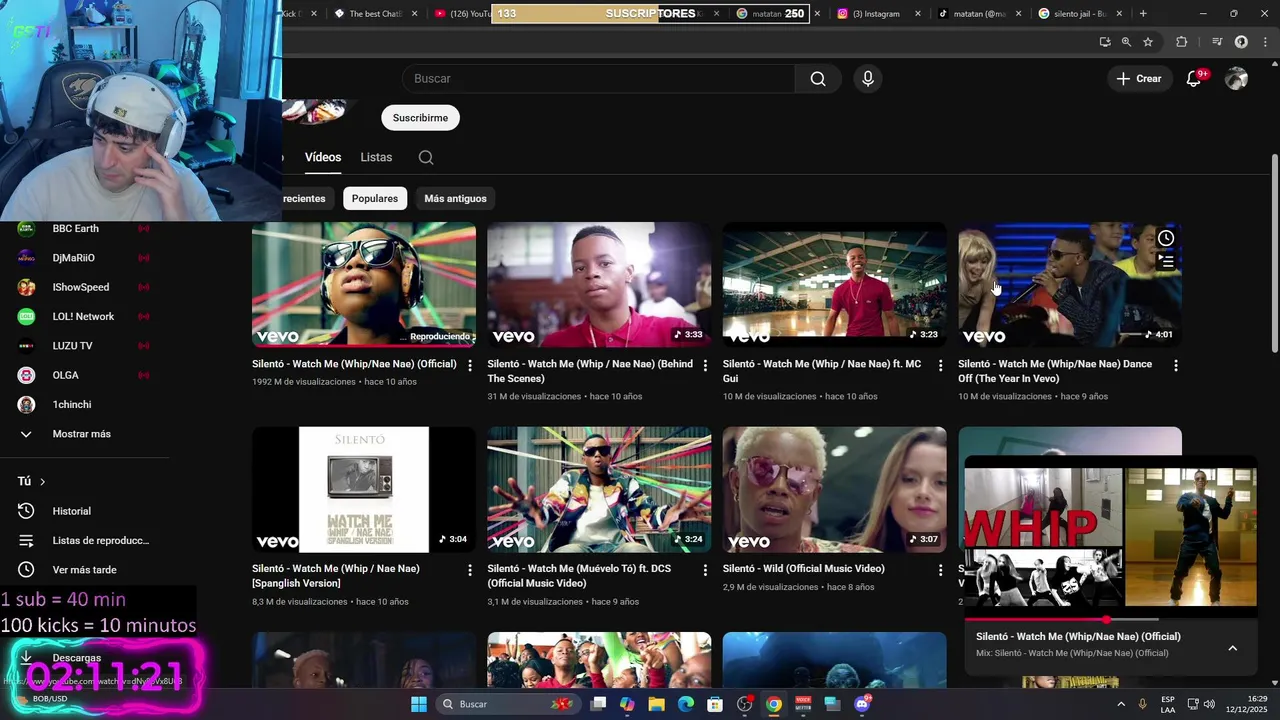This screenshot has width=1280, height=720.
Task: Open options for Spanglish Version video
Action: click(x=470, y=570)
